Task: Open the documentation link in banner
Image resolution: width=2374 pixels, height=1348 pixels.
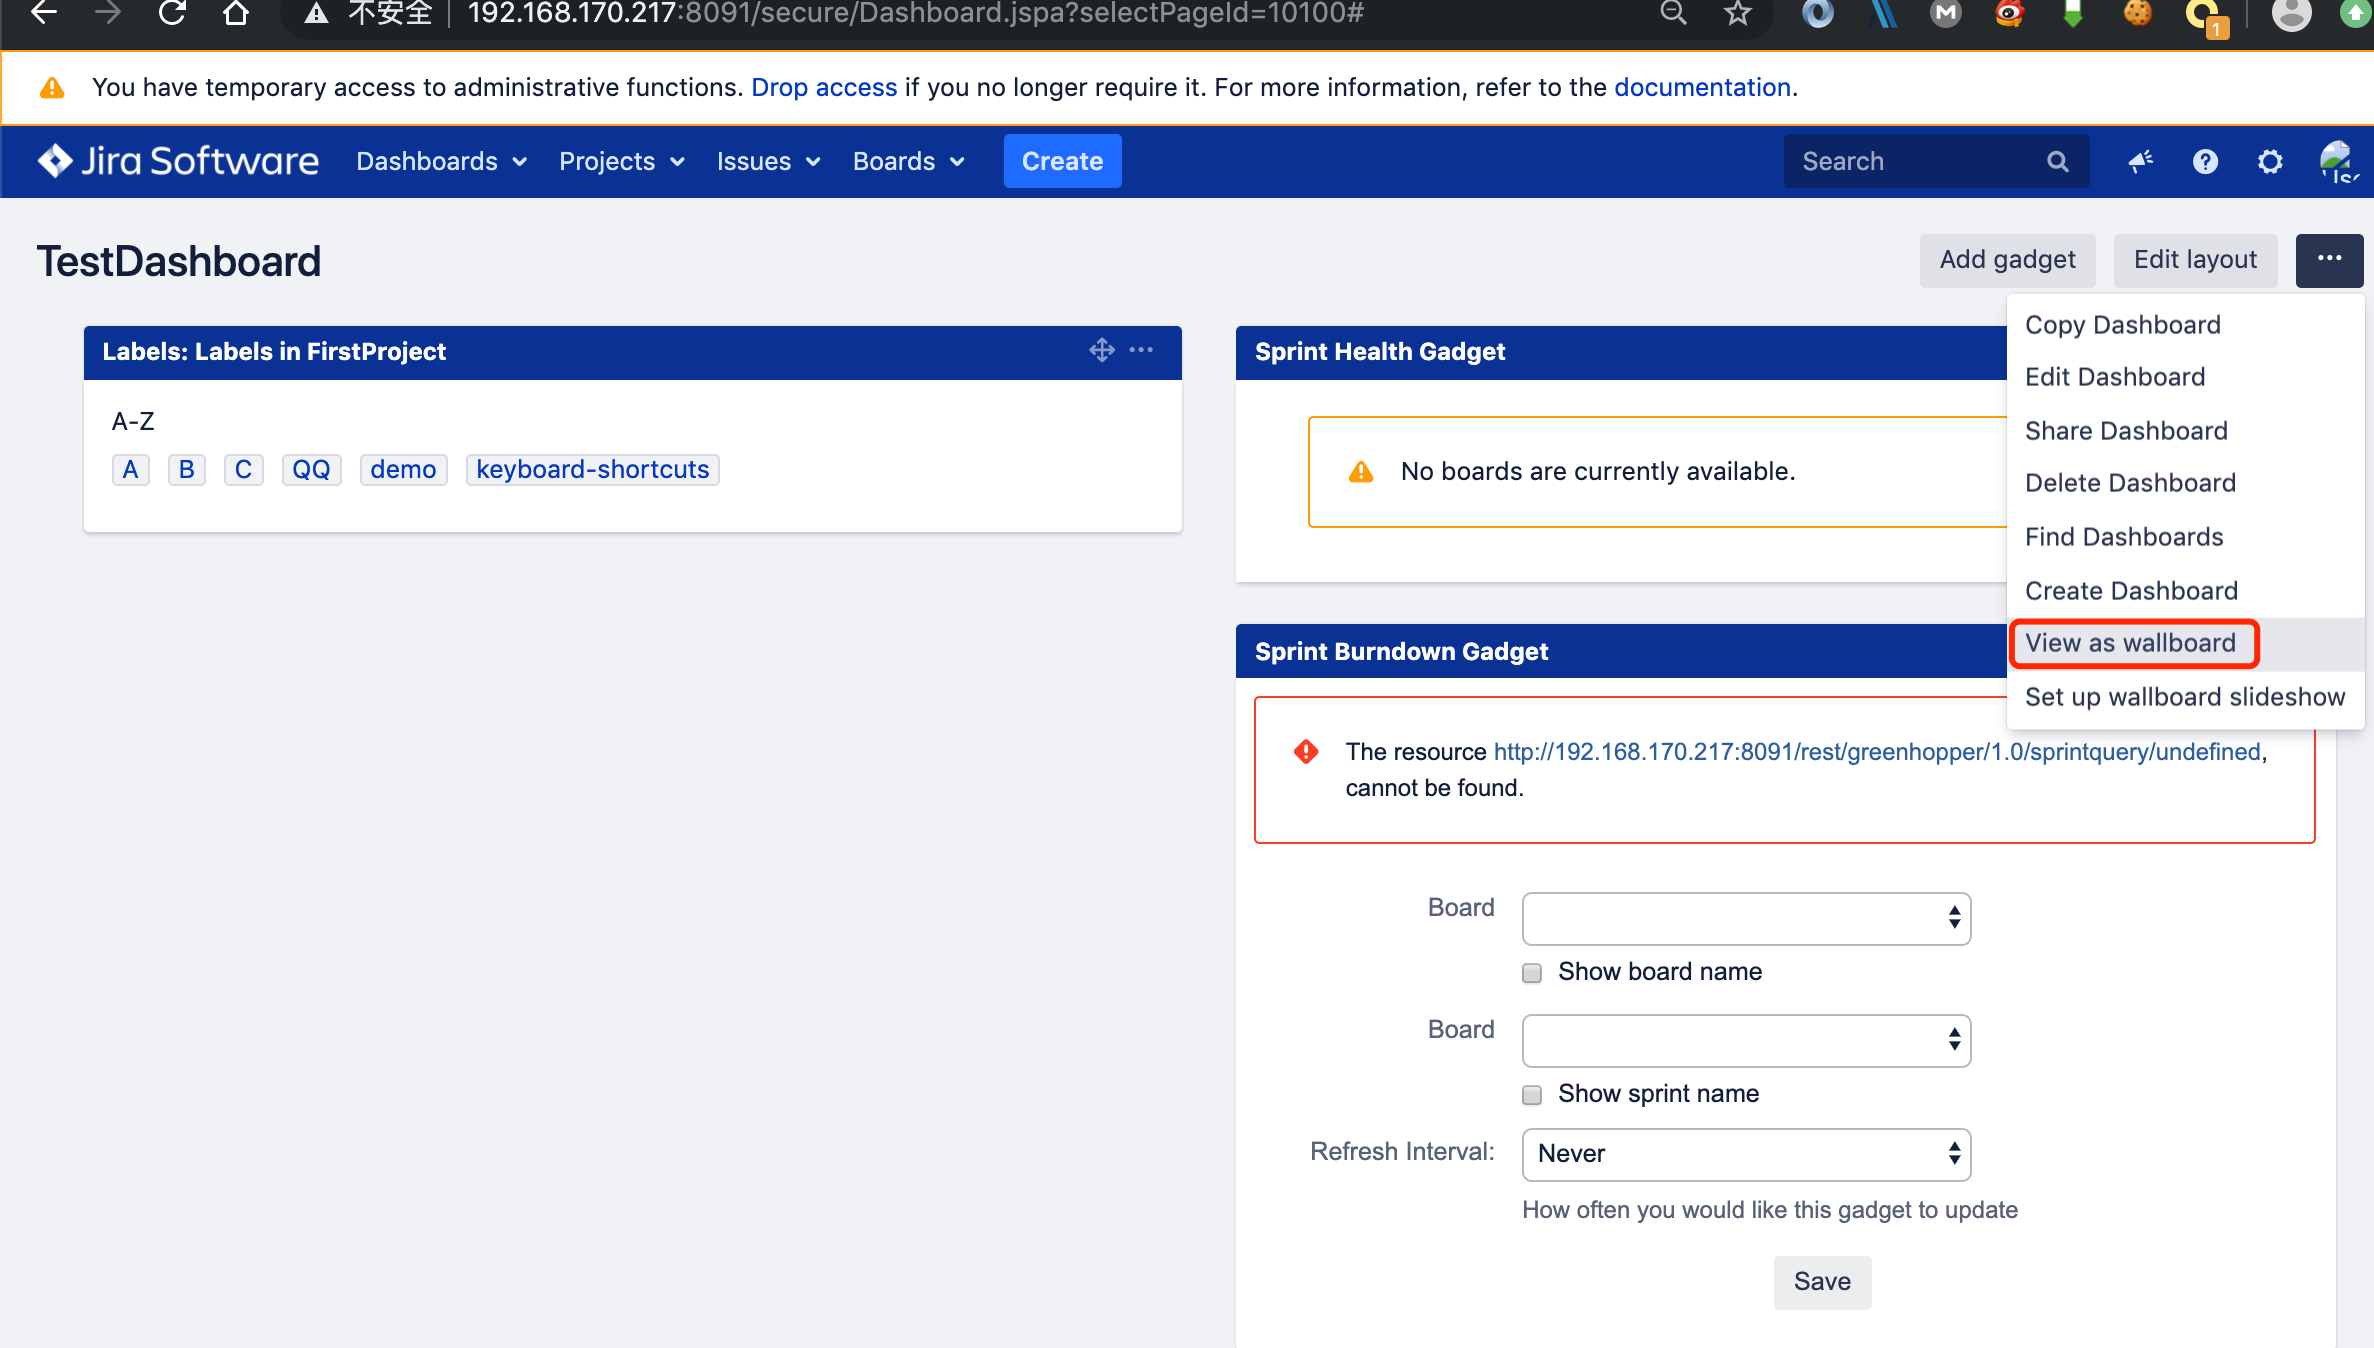Action: (1702, 88)
